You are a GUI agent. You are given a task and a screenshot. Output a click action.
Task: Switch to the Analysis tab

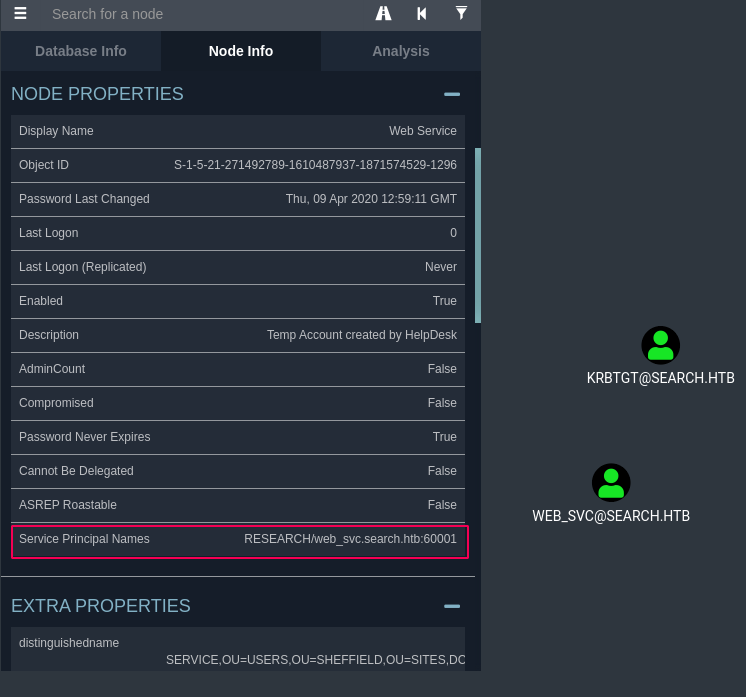(400, 51)
